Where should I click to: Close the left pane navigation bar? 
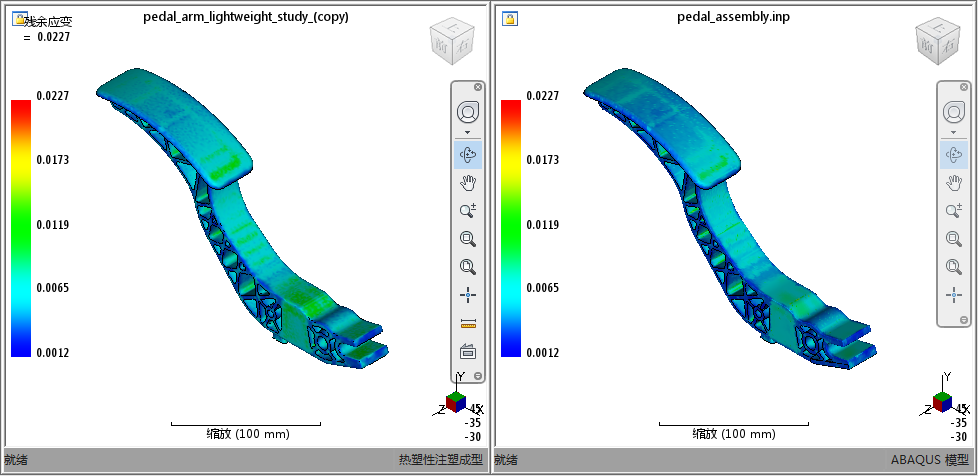[478, 87]
